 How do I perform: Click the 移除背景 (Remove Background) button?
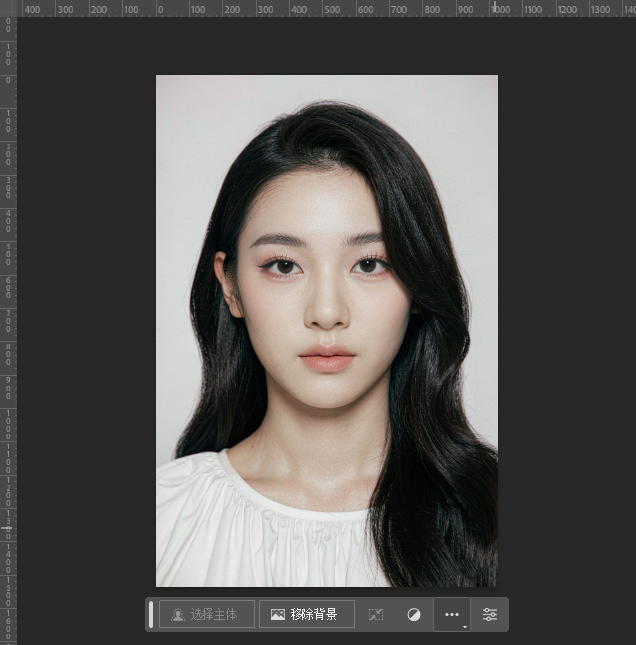[307, 614]
